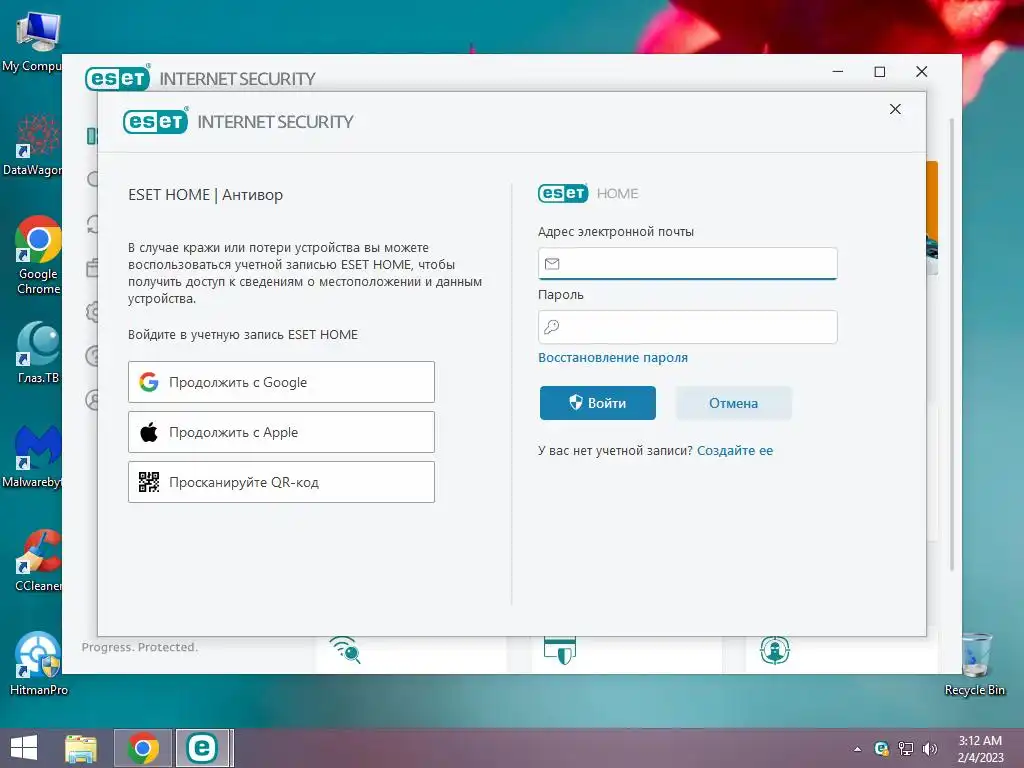Click the QR code icon
The height and width of the screenshot is (768, 1024).
149,482
